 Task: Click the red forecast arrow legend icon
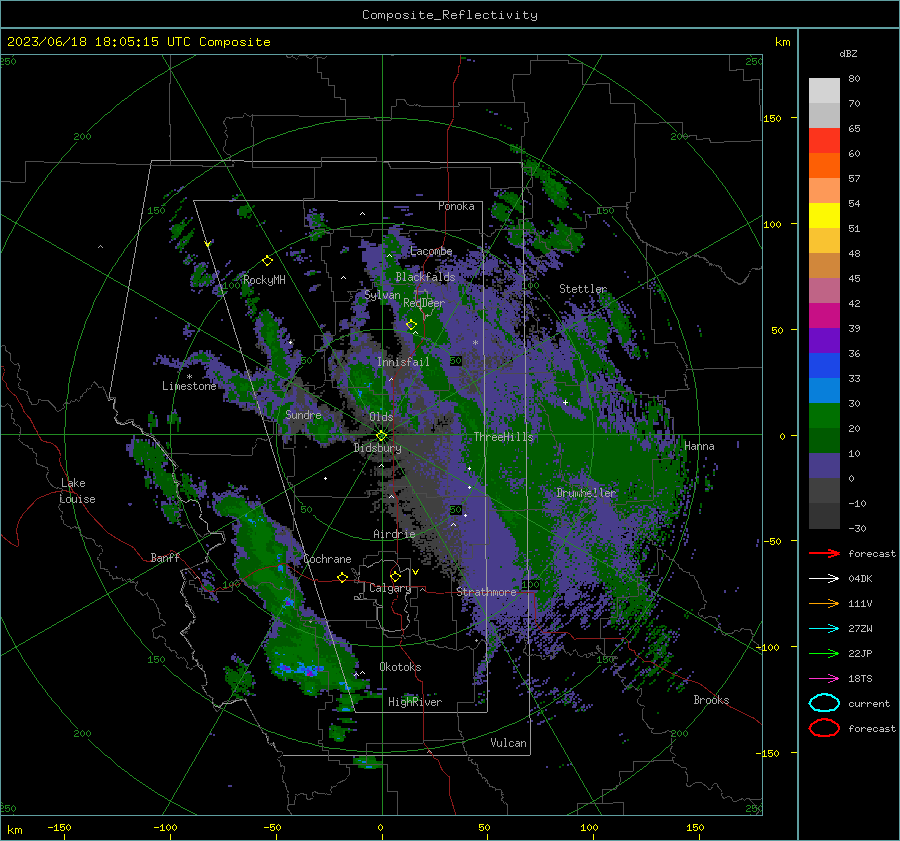pos(824,553)
